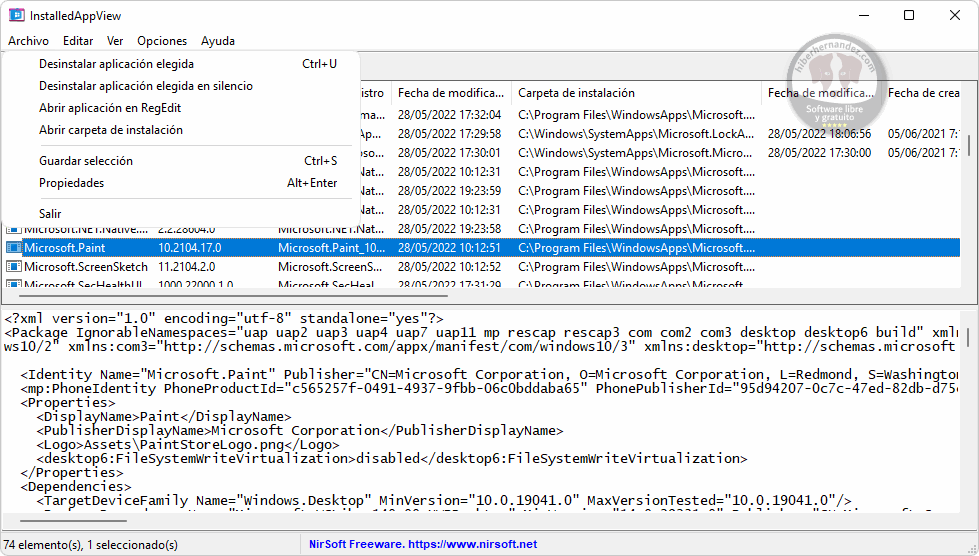
Task: Click version 11.2104.2.0 cell
Action: (187, 266)
